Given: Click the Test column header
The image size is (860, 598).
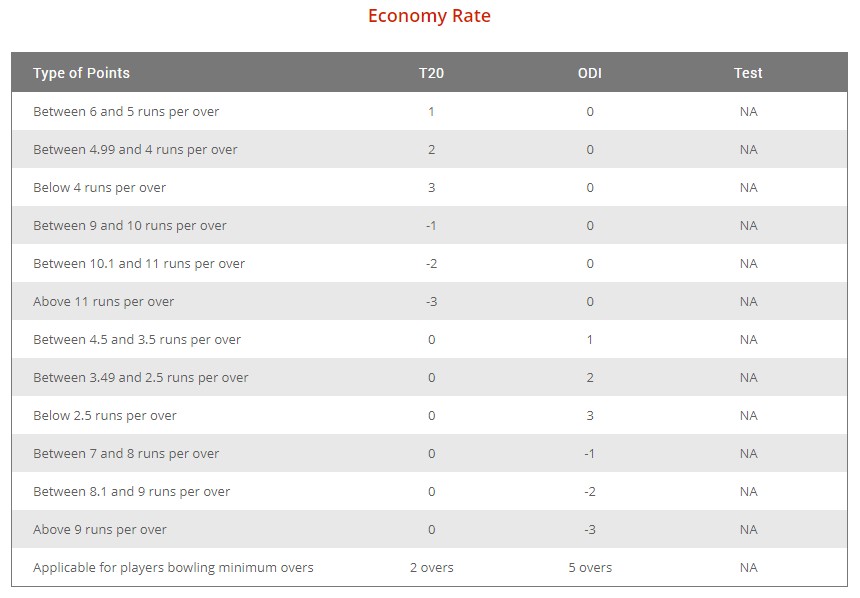Looking at the screenshot, I should (x=748, y=73).
